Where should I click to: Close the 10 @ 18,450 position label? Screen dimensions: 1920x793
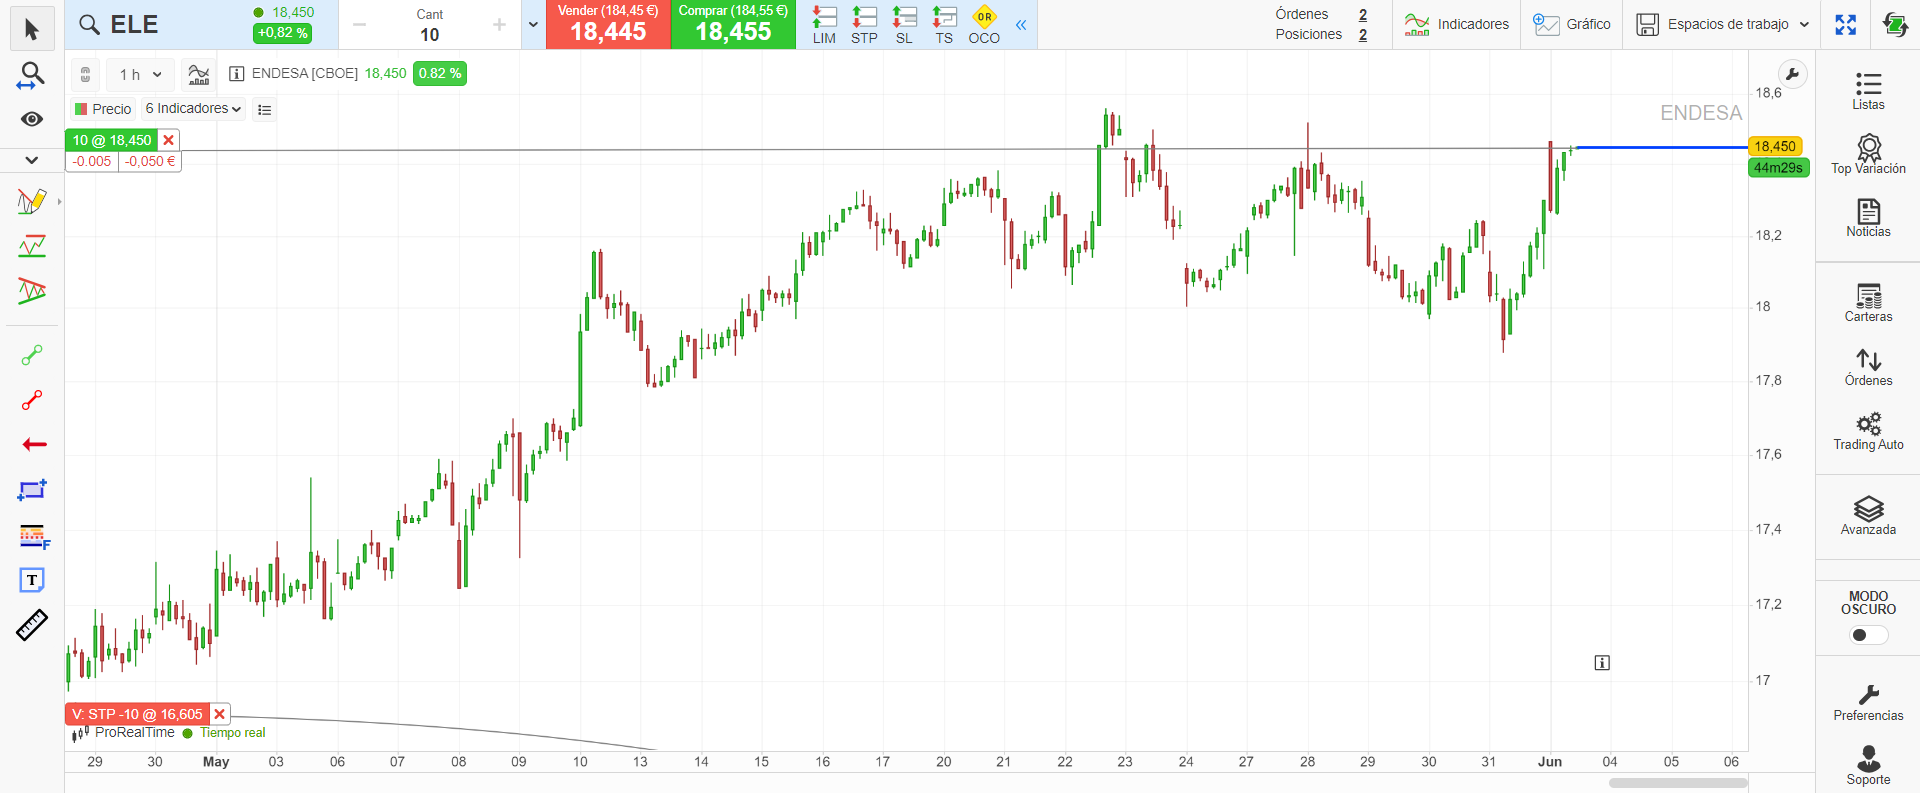(x=169, y=141)
